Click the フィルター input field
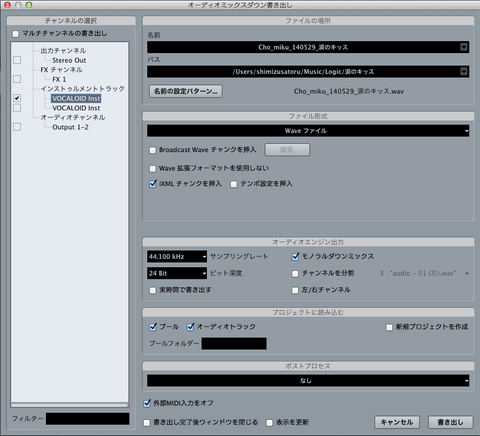Screen dimensions: 480x436 click(x=88, y=419)
